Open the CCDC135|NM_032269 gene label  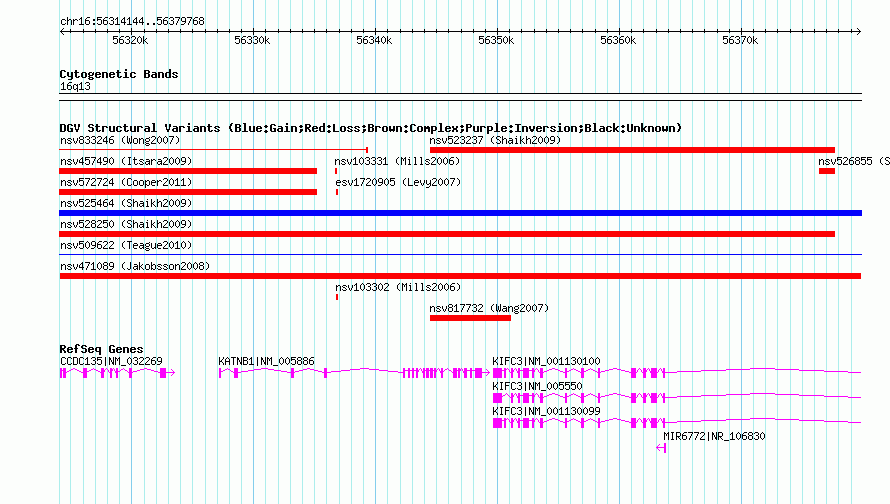(x=111, y=361)
